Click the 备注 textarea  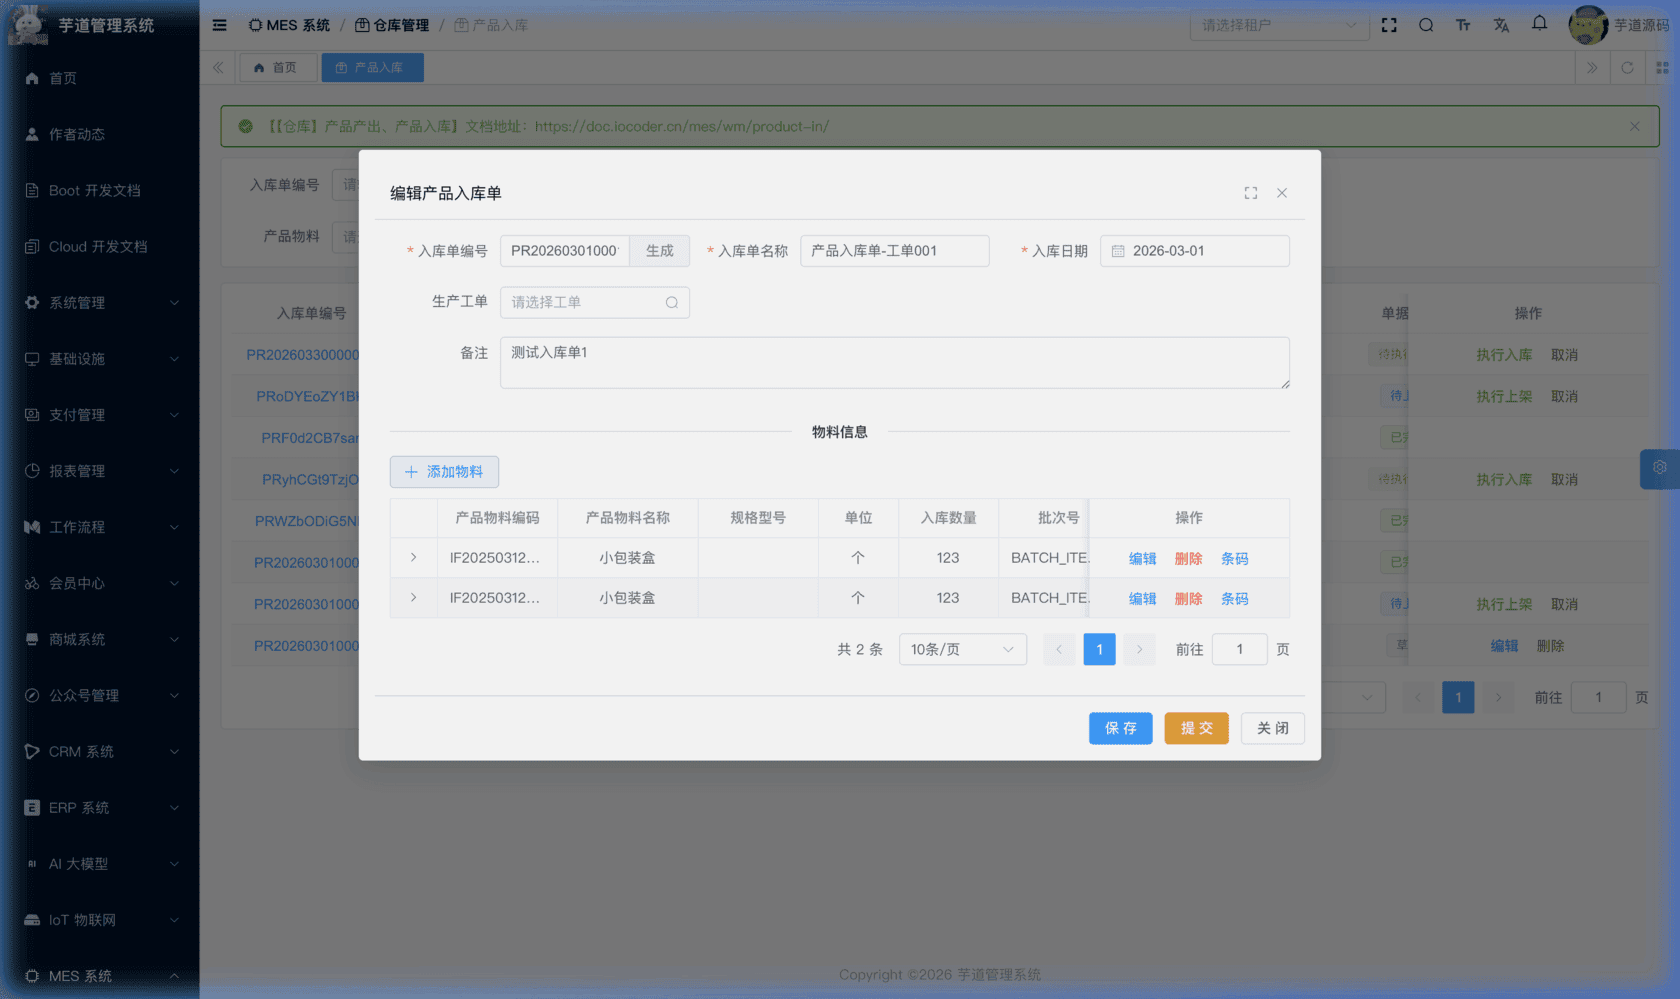(x=894, y=363)
